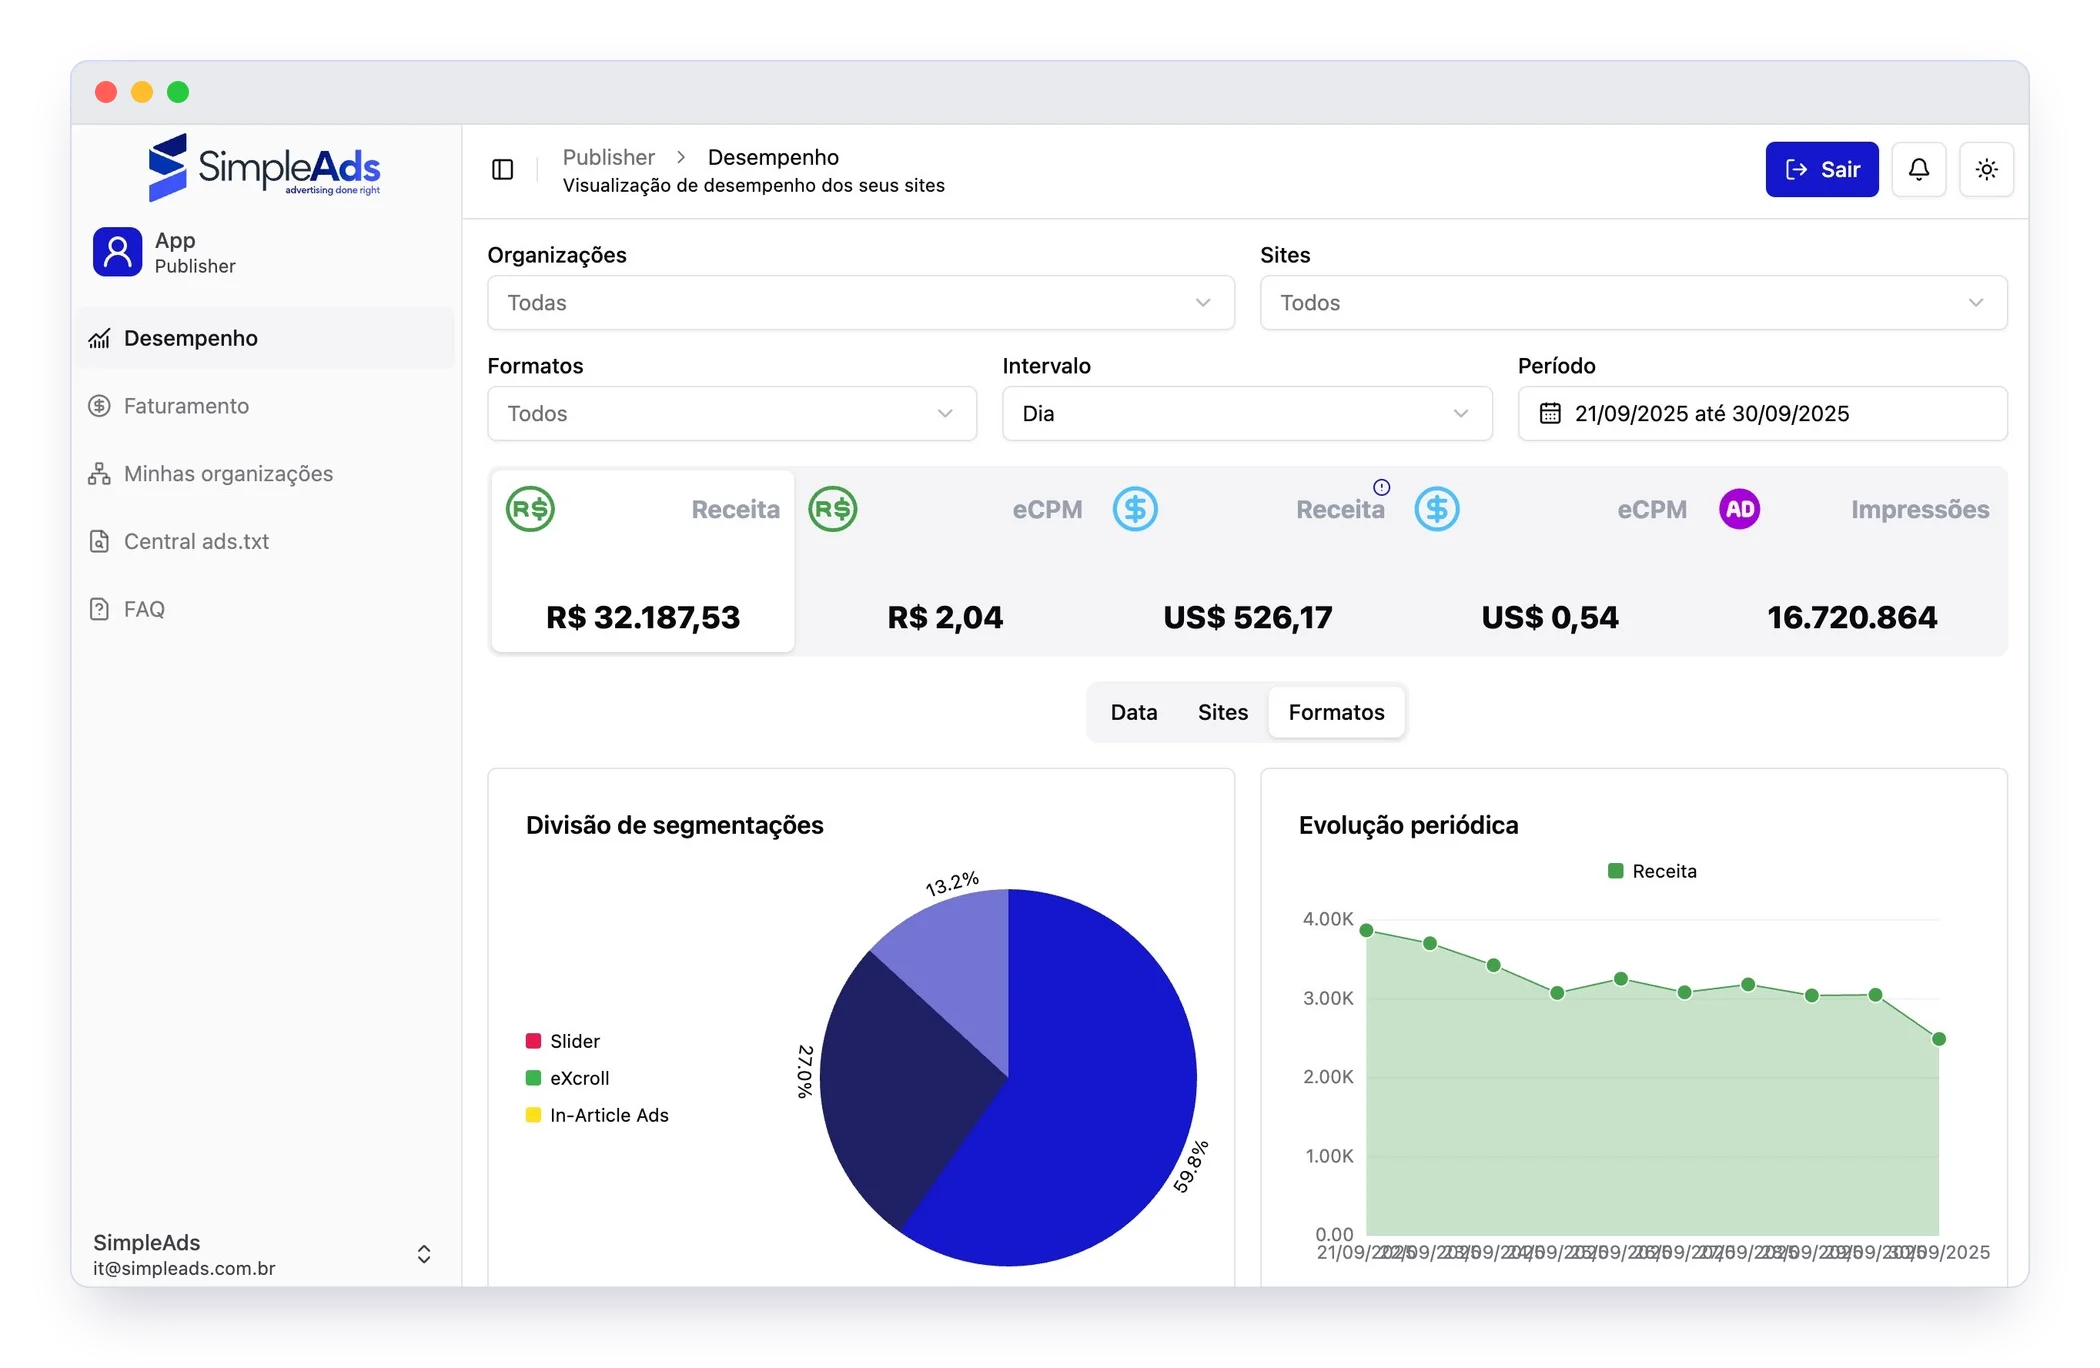Click the Desempenho breadcrumb text

click(773, 158)
